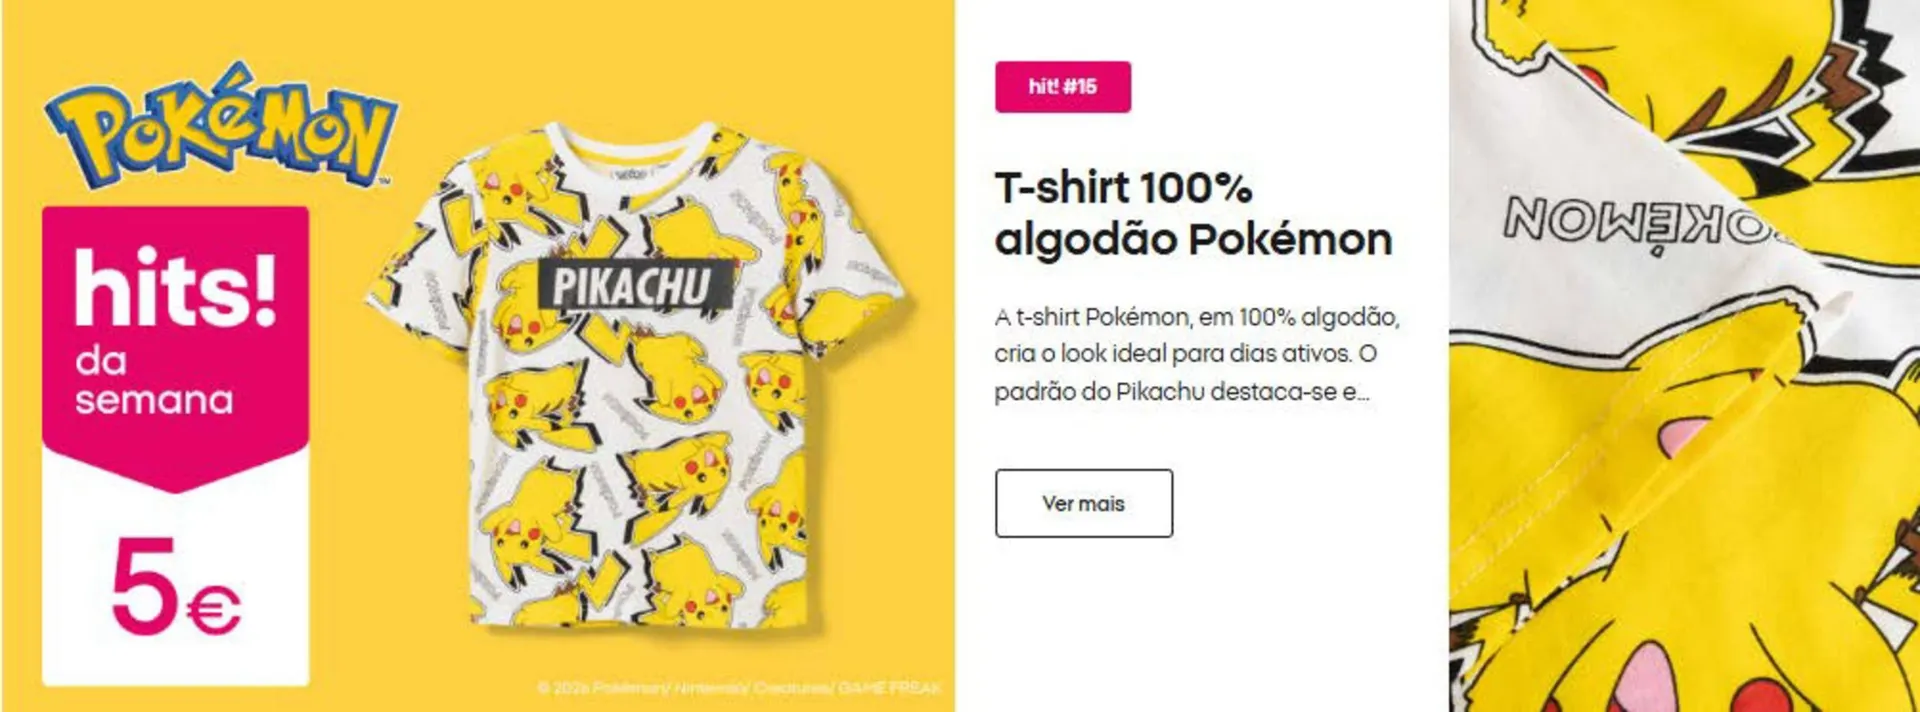Click the white 'hits!' text on pink badge

click(x=176, y=287)
